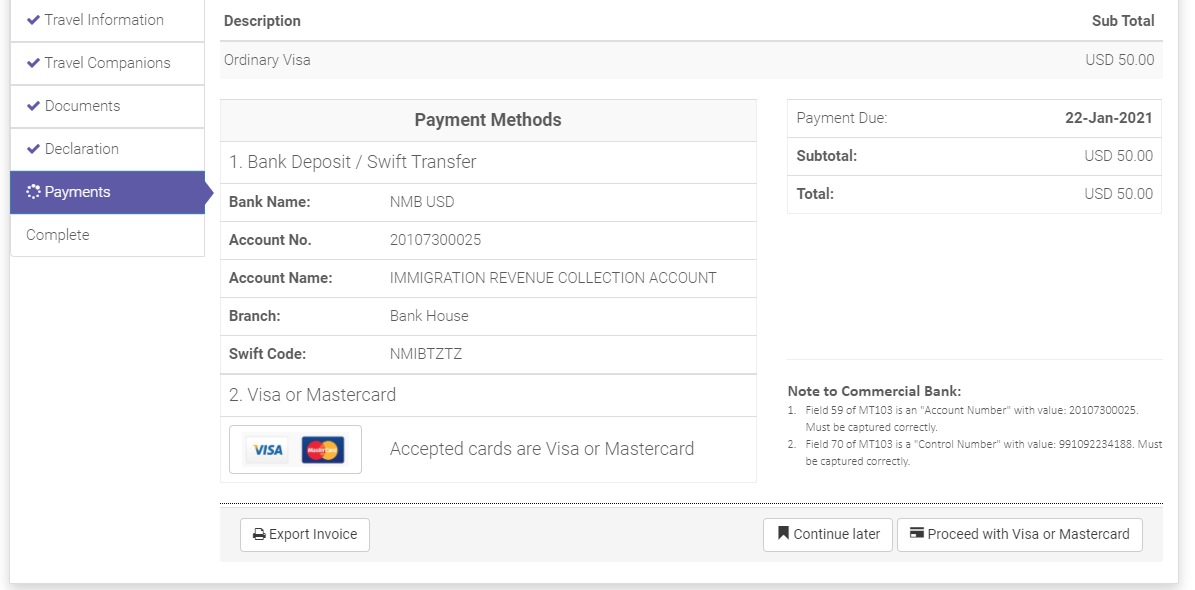1195x590 pixels.
Task: Click the Bank Deposit / Swift Transfer heading
Action: pos(353,162)
